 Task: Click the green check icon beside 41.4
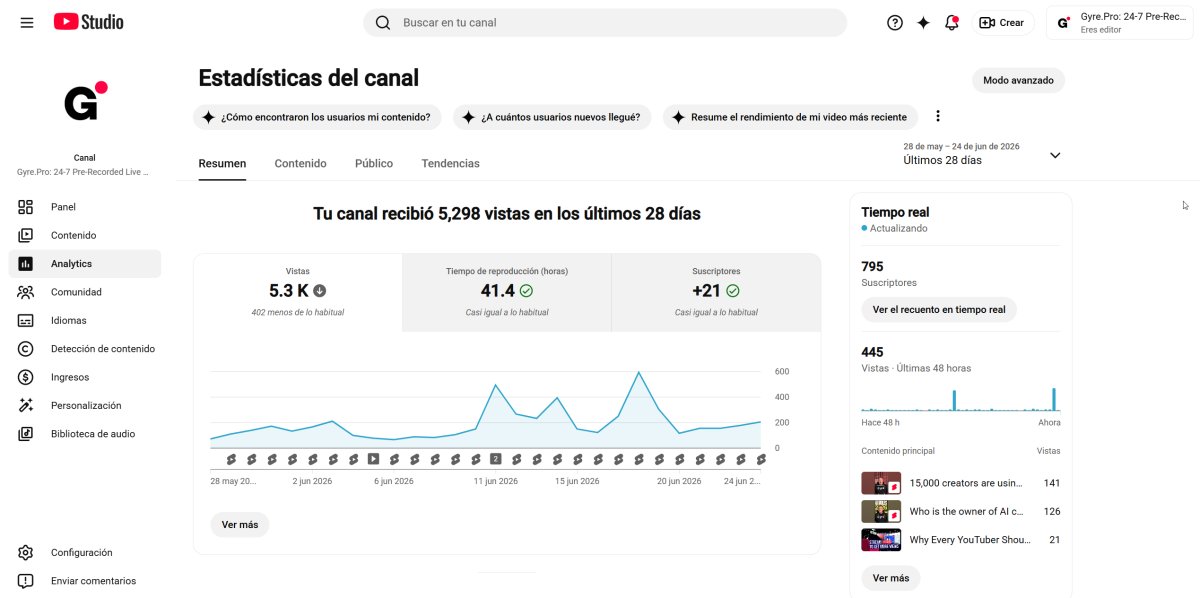click(x=526, y=291)
